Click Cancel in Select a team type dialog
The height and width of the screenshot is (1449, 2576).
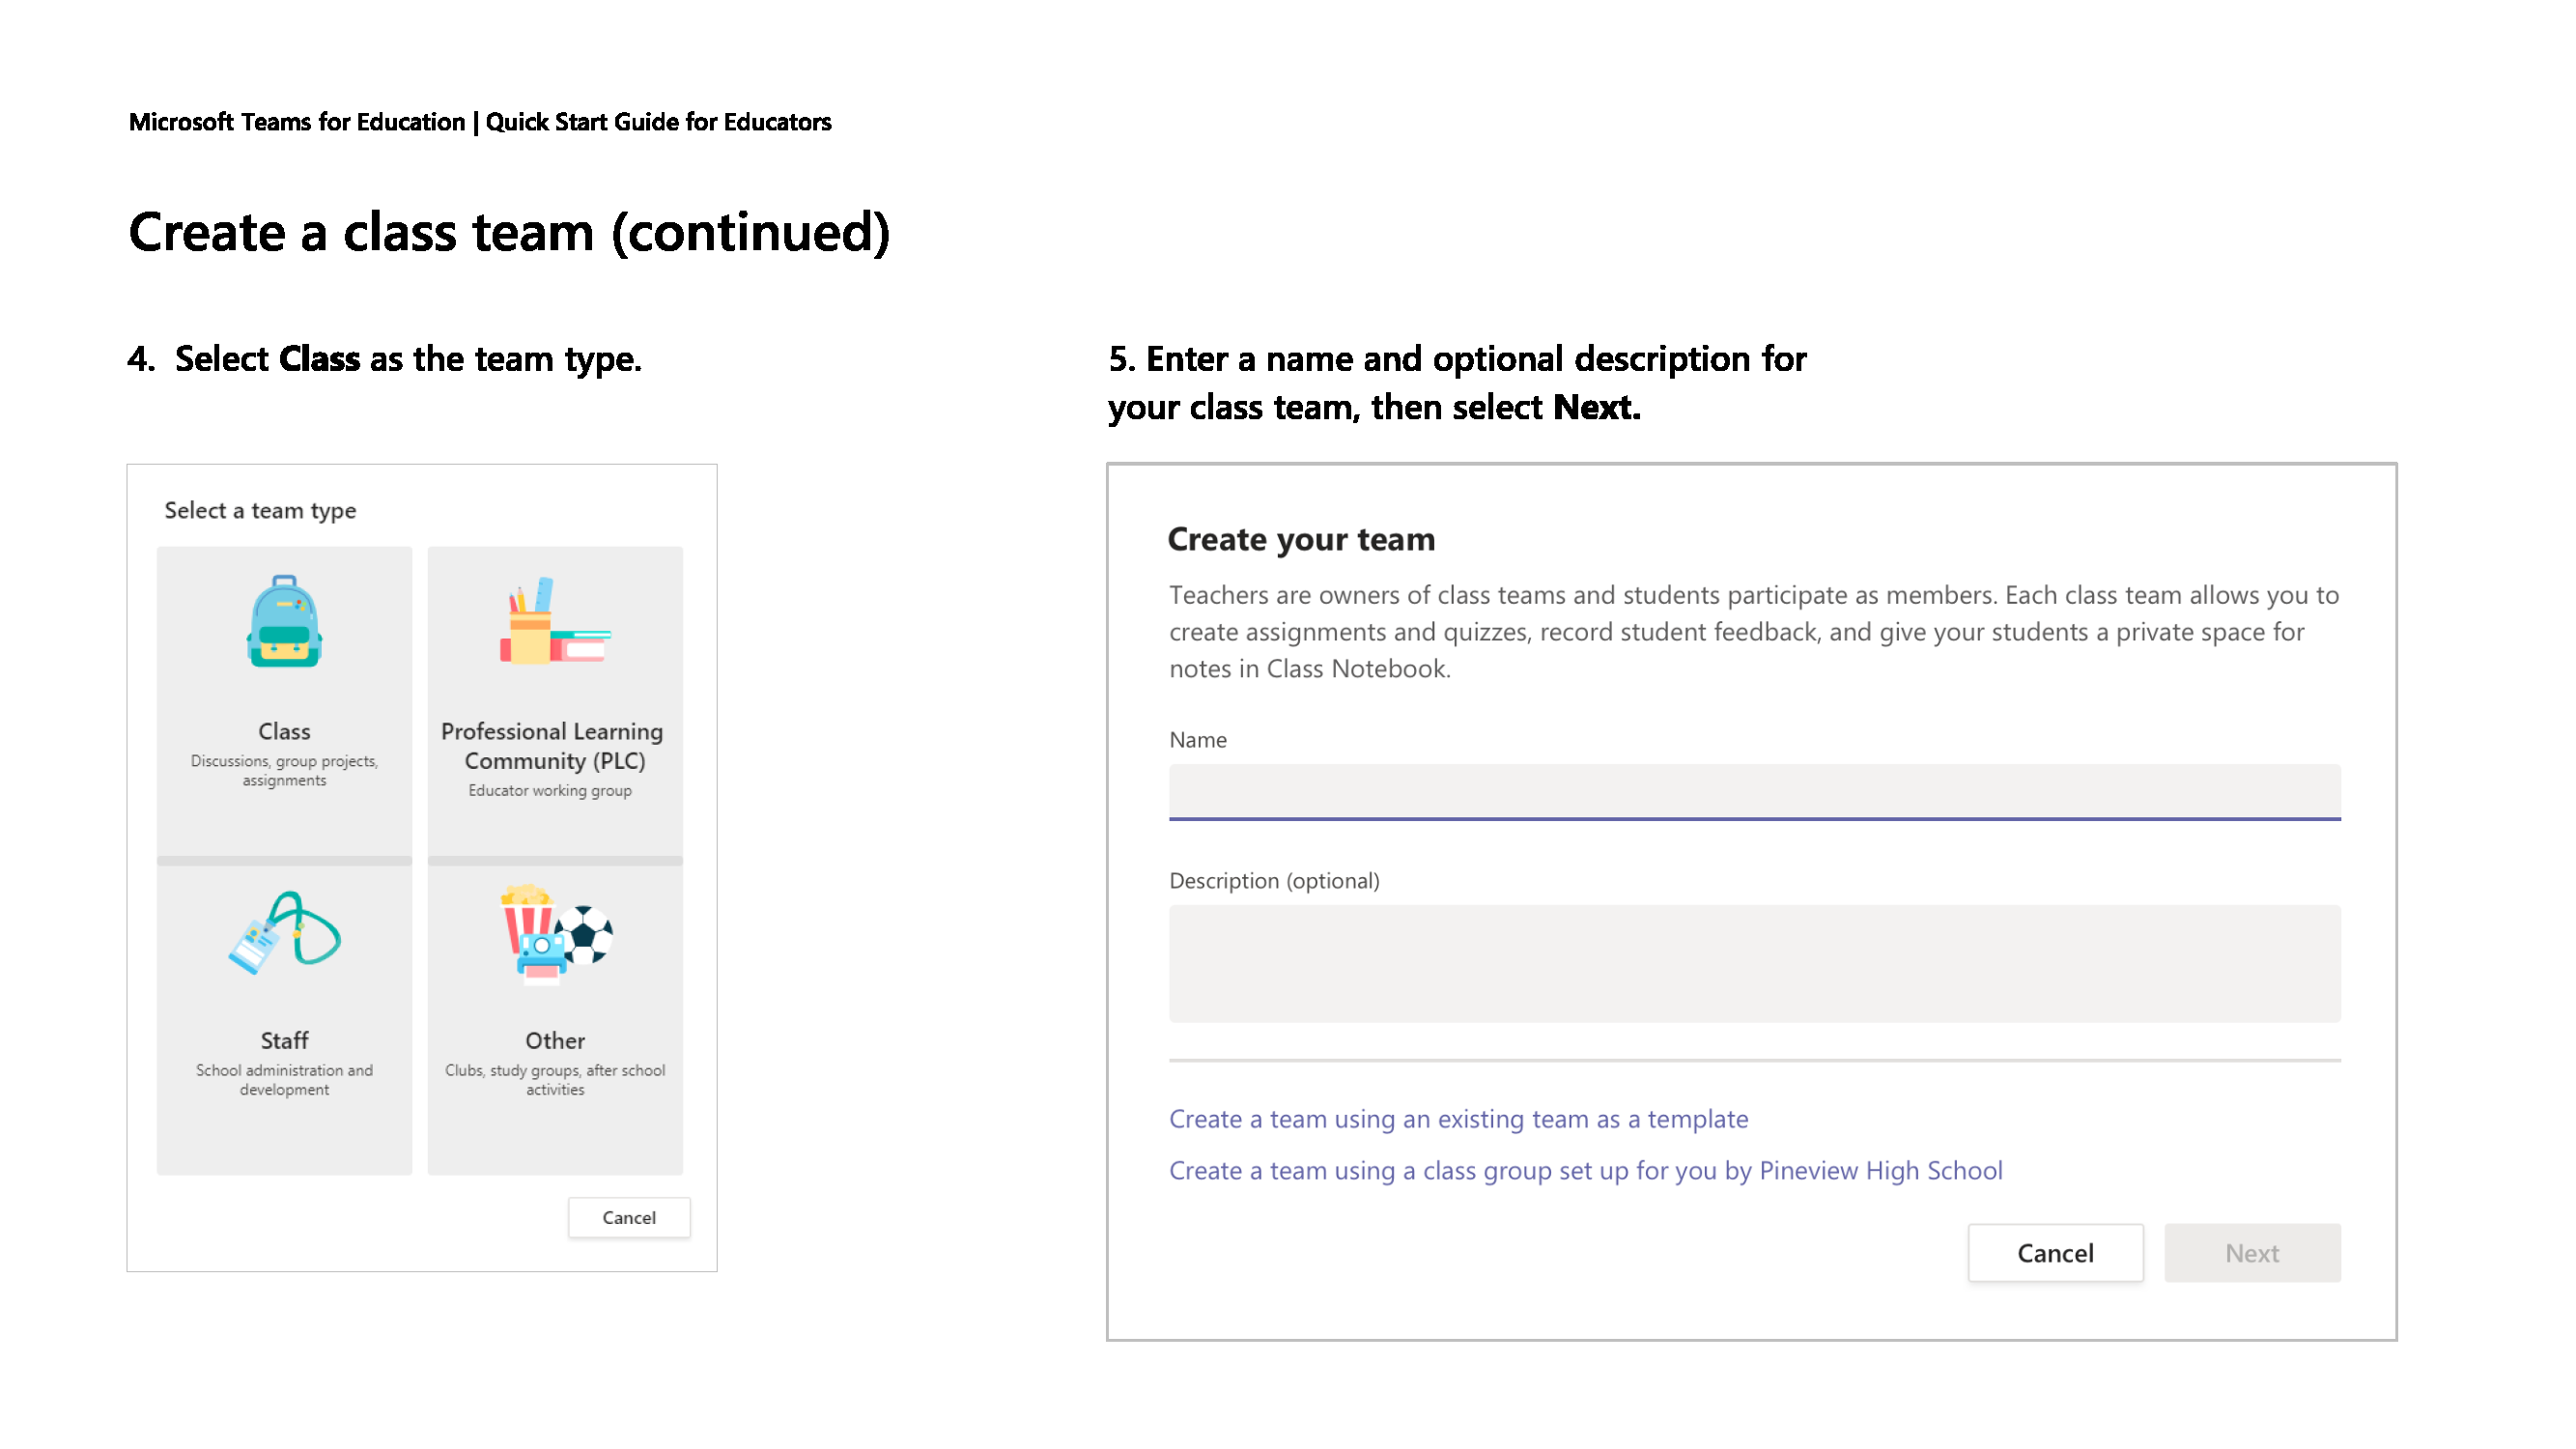(x=629, y=1217)
